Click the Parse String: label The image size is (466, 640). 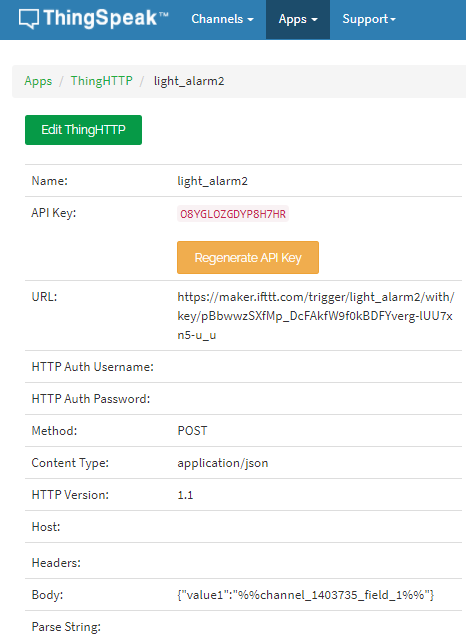coord(66,627)
